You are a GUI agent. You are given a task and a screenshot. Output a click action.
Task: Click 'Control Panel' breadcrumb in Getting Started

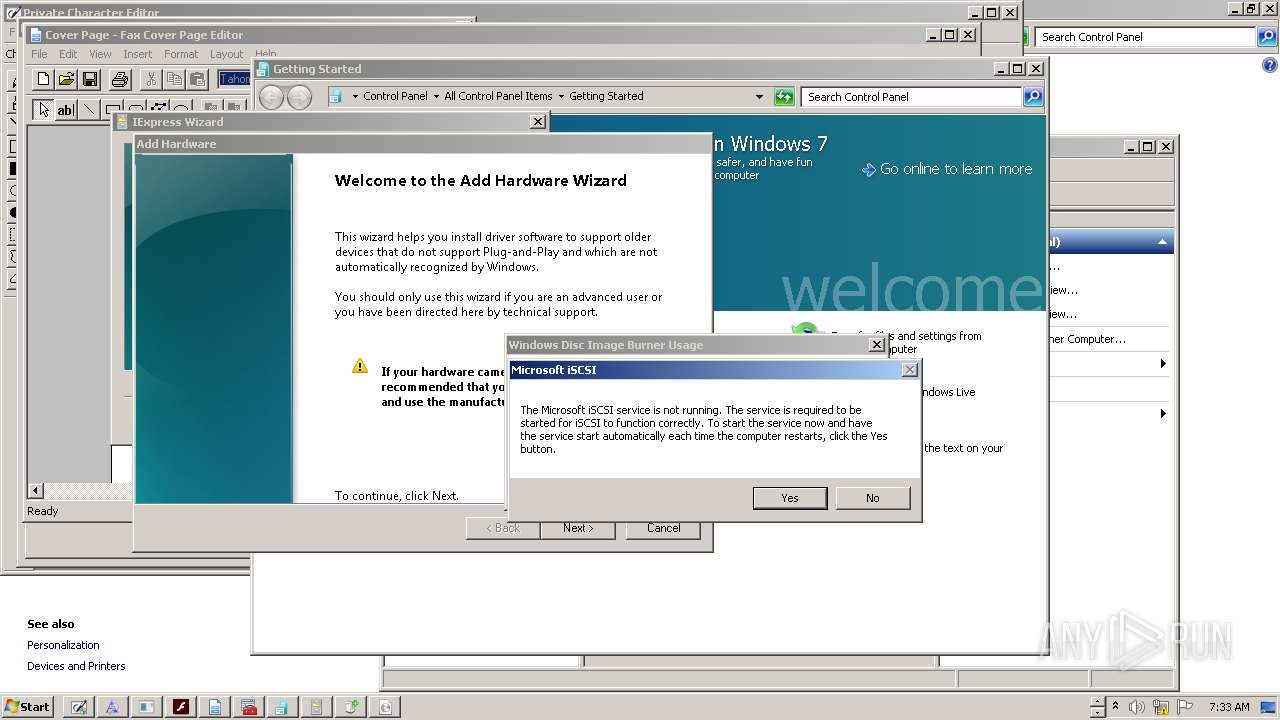click(395, 97)
